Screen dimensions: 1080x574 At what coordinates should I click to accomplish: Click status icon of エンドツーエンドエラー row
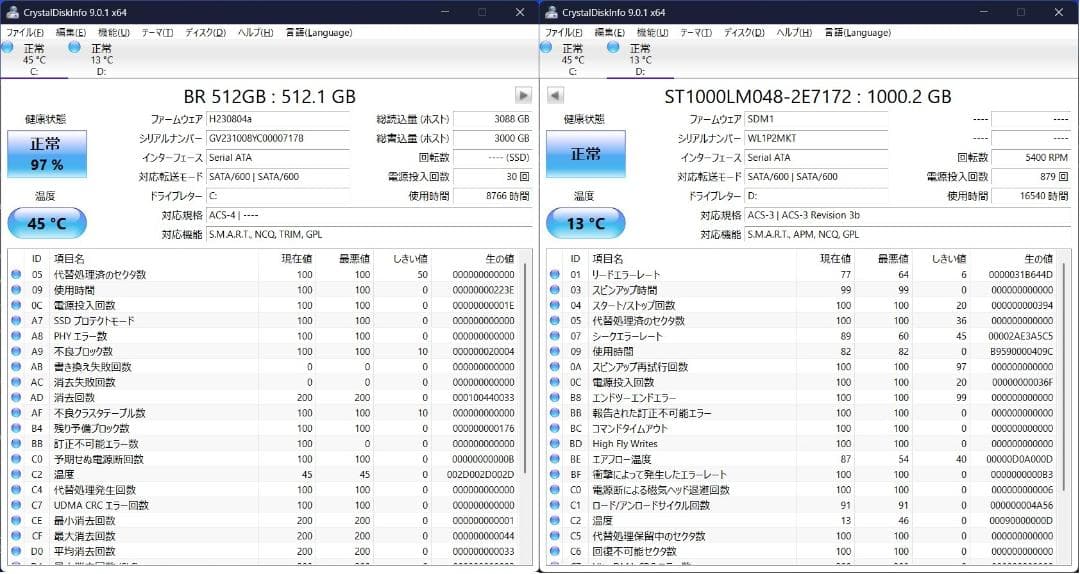click(554, 398)
